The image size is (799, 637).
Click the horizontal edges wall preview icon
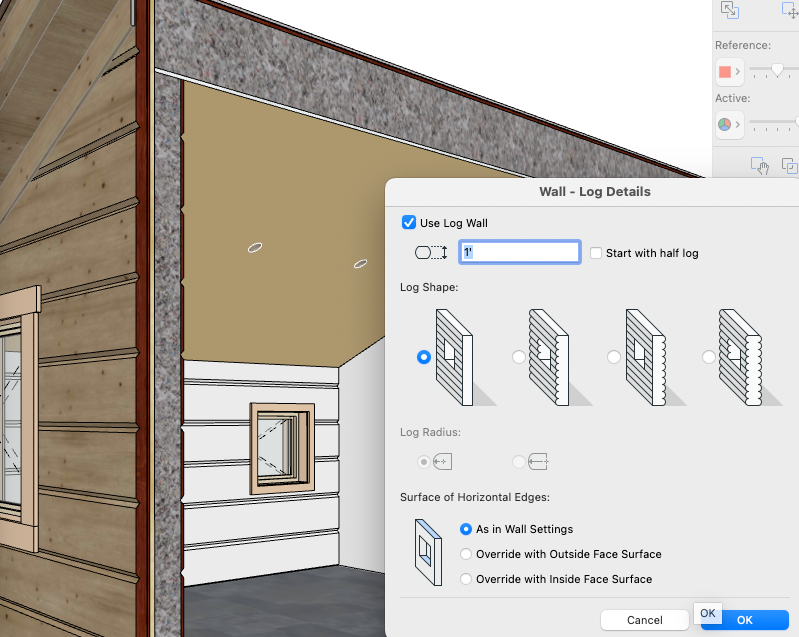(x=428, y=552)
